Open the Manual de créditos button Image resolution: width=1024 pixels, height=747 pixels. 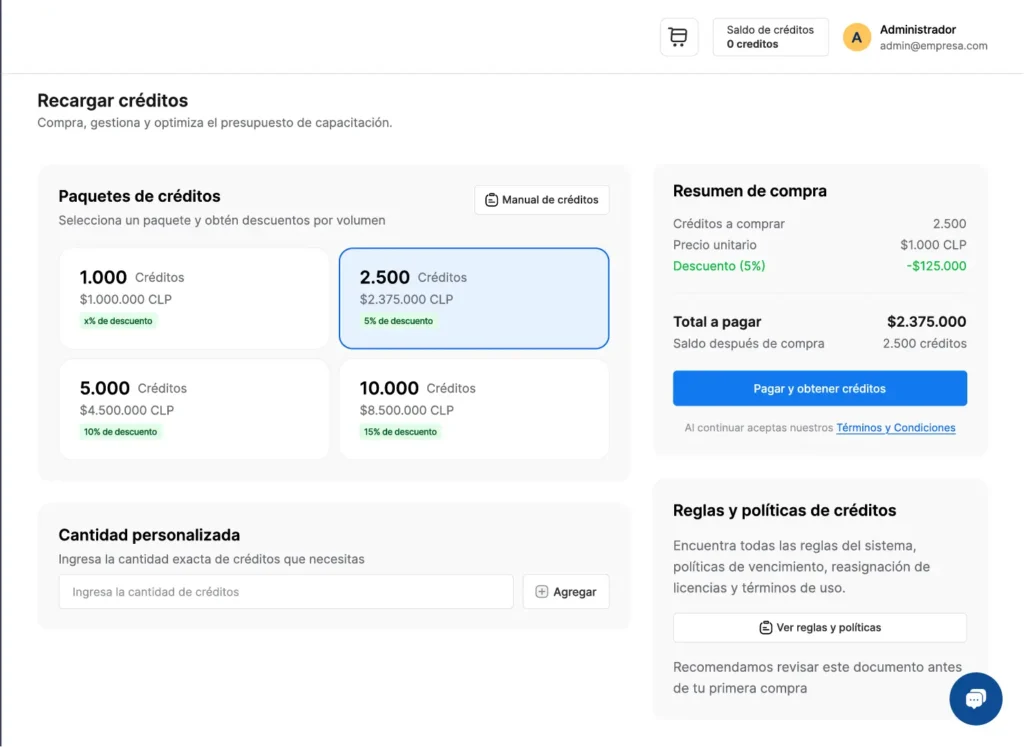click(x=541, y=200)
